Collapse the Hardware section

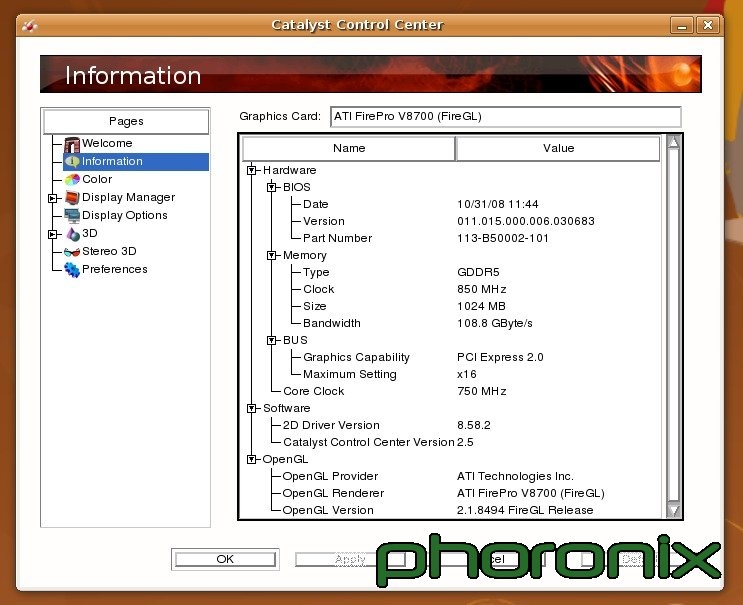pos(252,170)
